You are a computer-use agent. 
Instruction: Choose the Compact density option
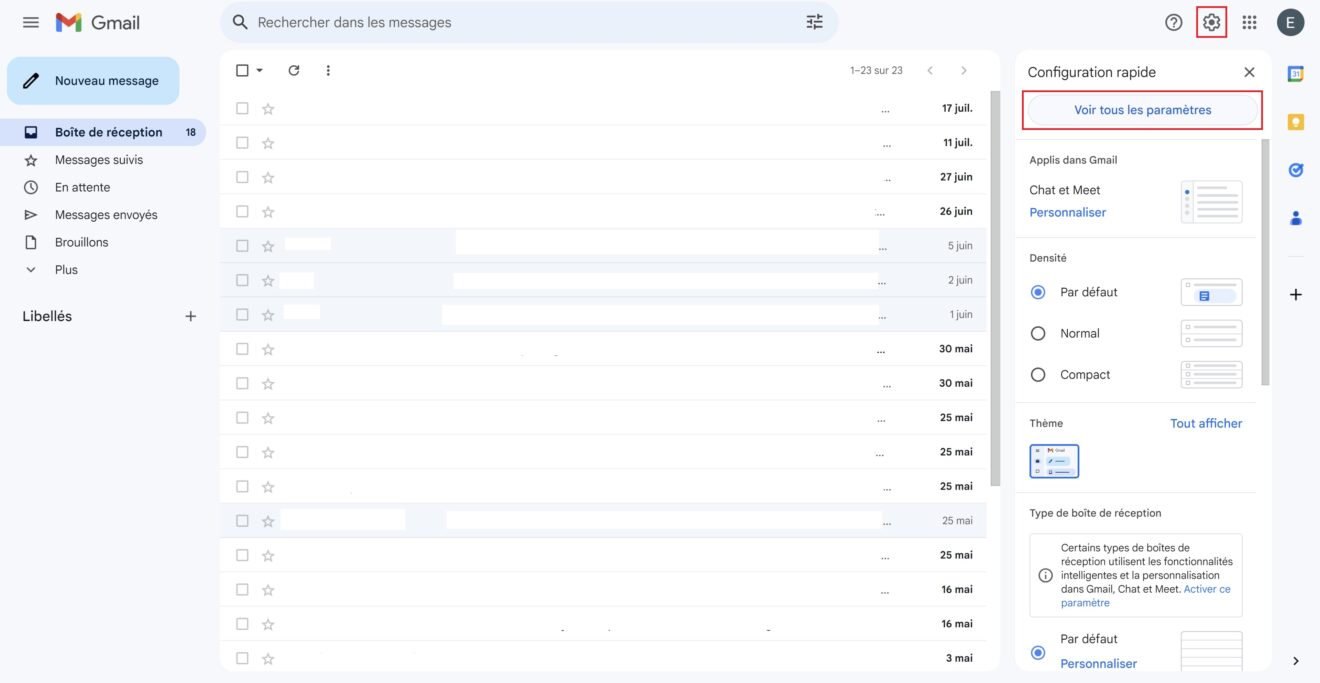coord(1038,374)
